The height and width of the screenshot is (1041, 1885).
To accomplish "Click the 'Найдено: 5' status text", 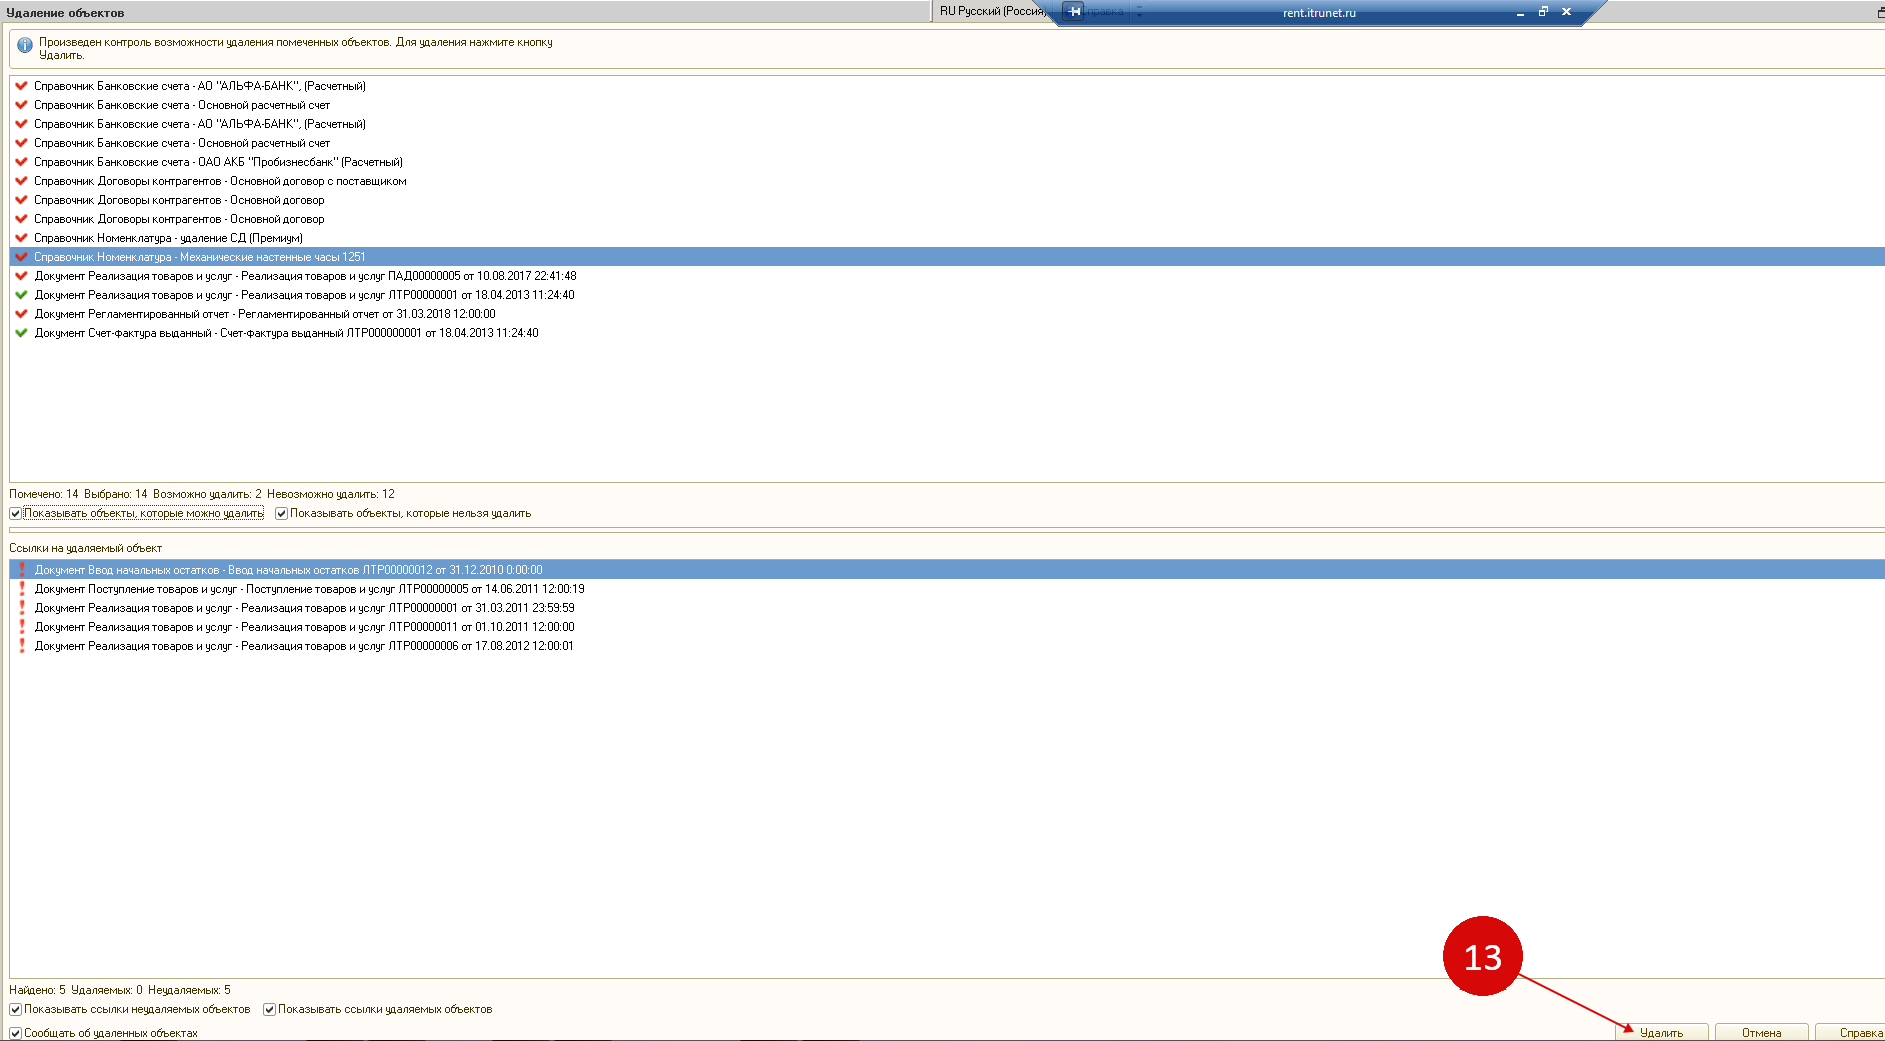I will pos(37,990).
